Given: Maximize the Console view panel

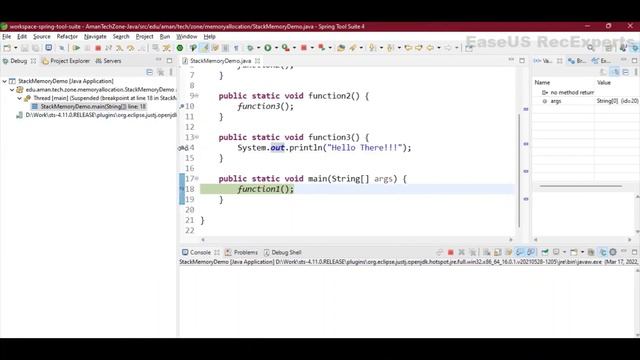Looking at the screenshot, I should pyautogui.click(x=634, y=252).
